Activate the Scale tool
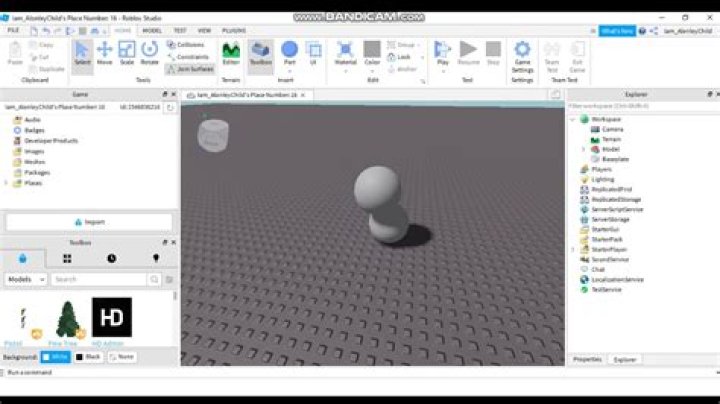Image resolution: width=720 pixels, height=404 pixels. coord(127,53)
